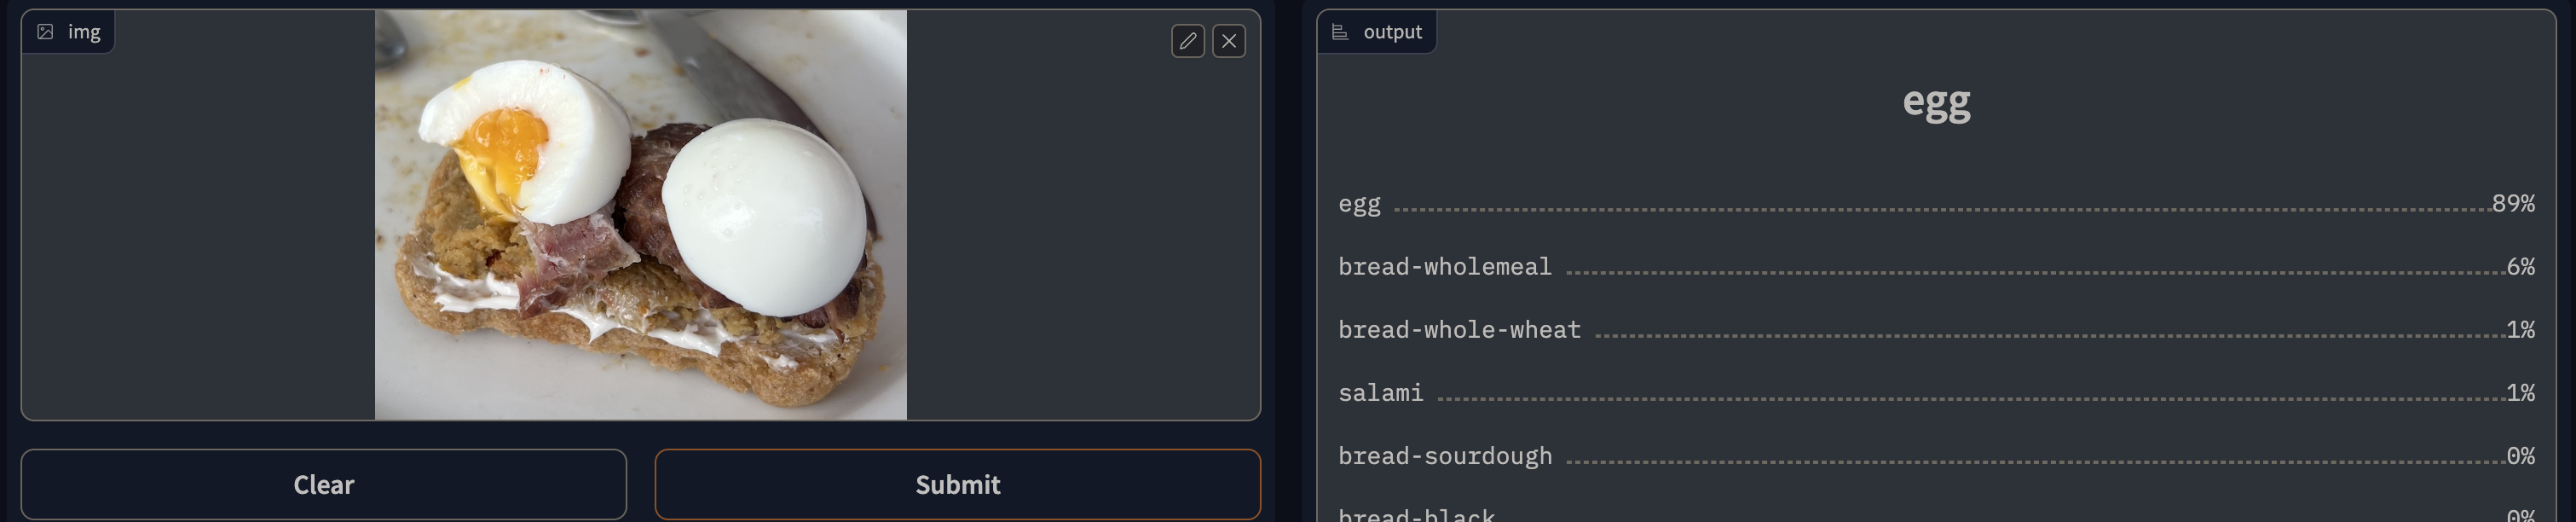This screenshot has width=2576, height=522.
Task: Click the pencil edit image icon
Action: [1187, 41]
